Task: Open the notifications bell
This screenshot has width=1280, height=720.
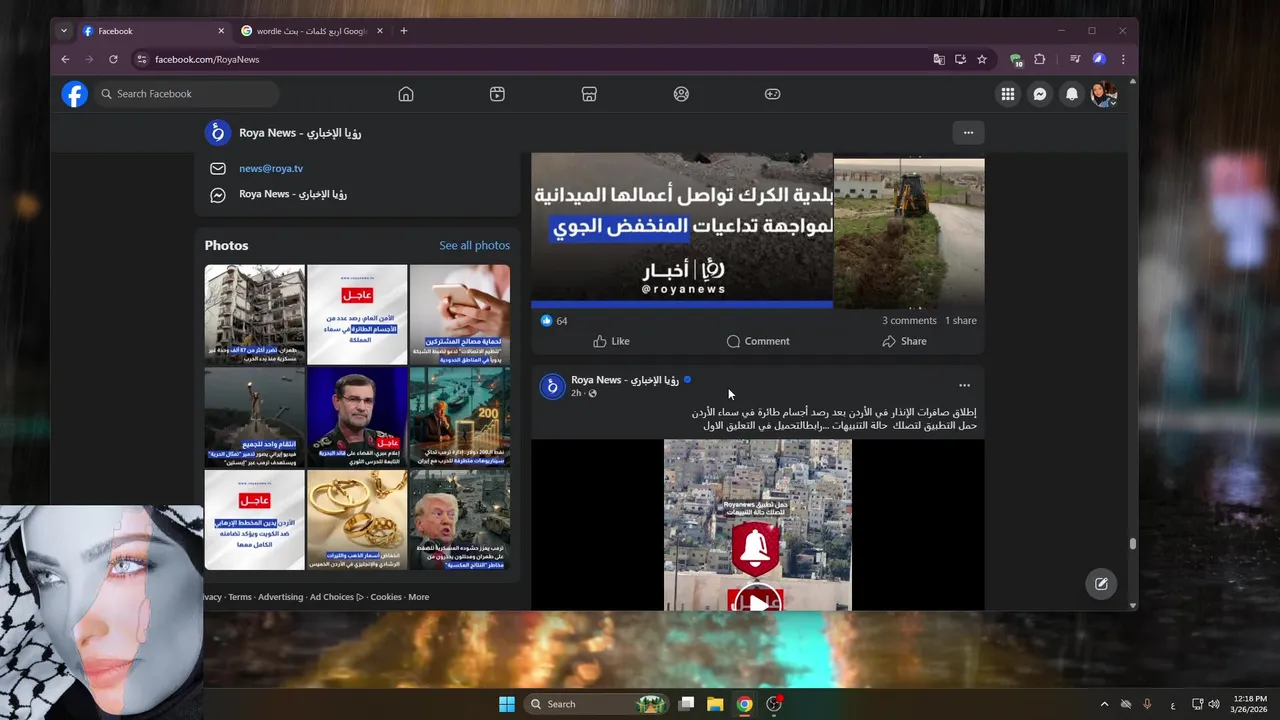Action: pos(1072,94)
